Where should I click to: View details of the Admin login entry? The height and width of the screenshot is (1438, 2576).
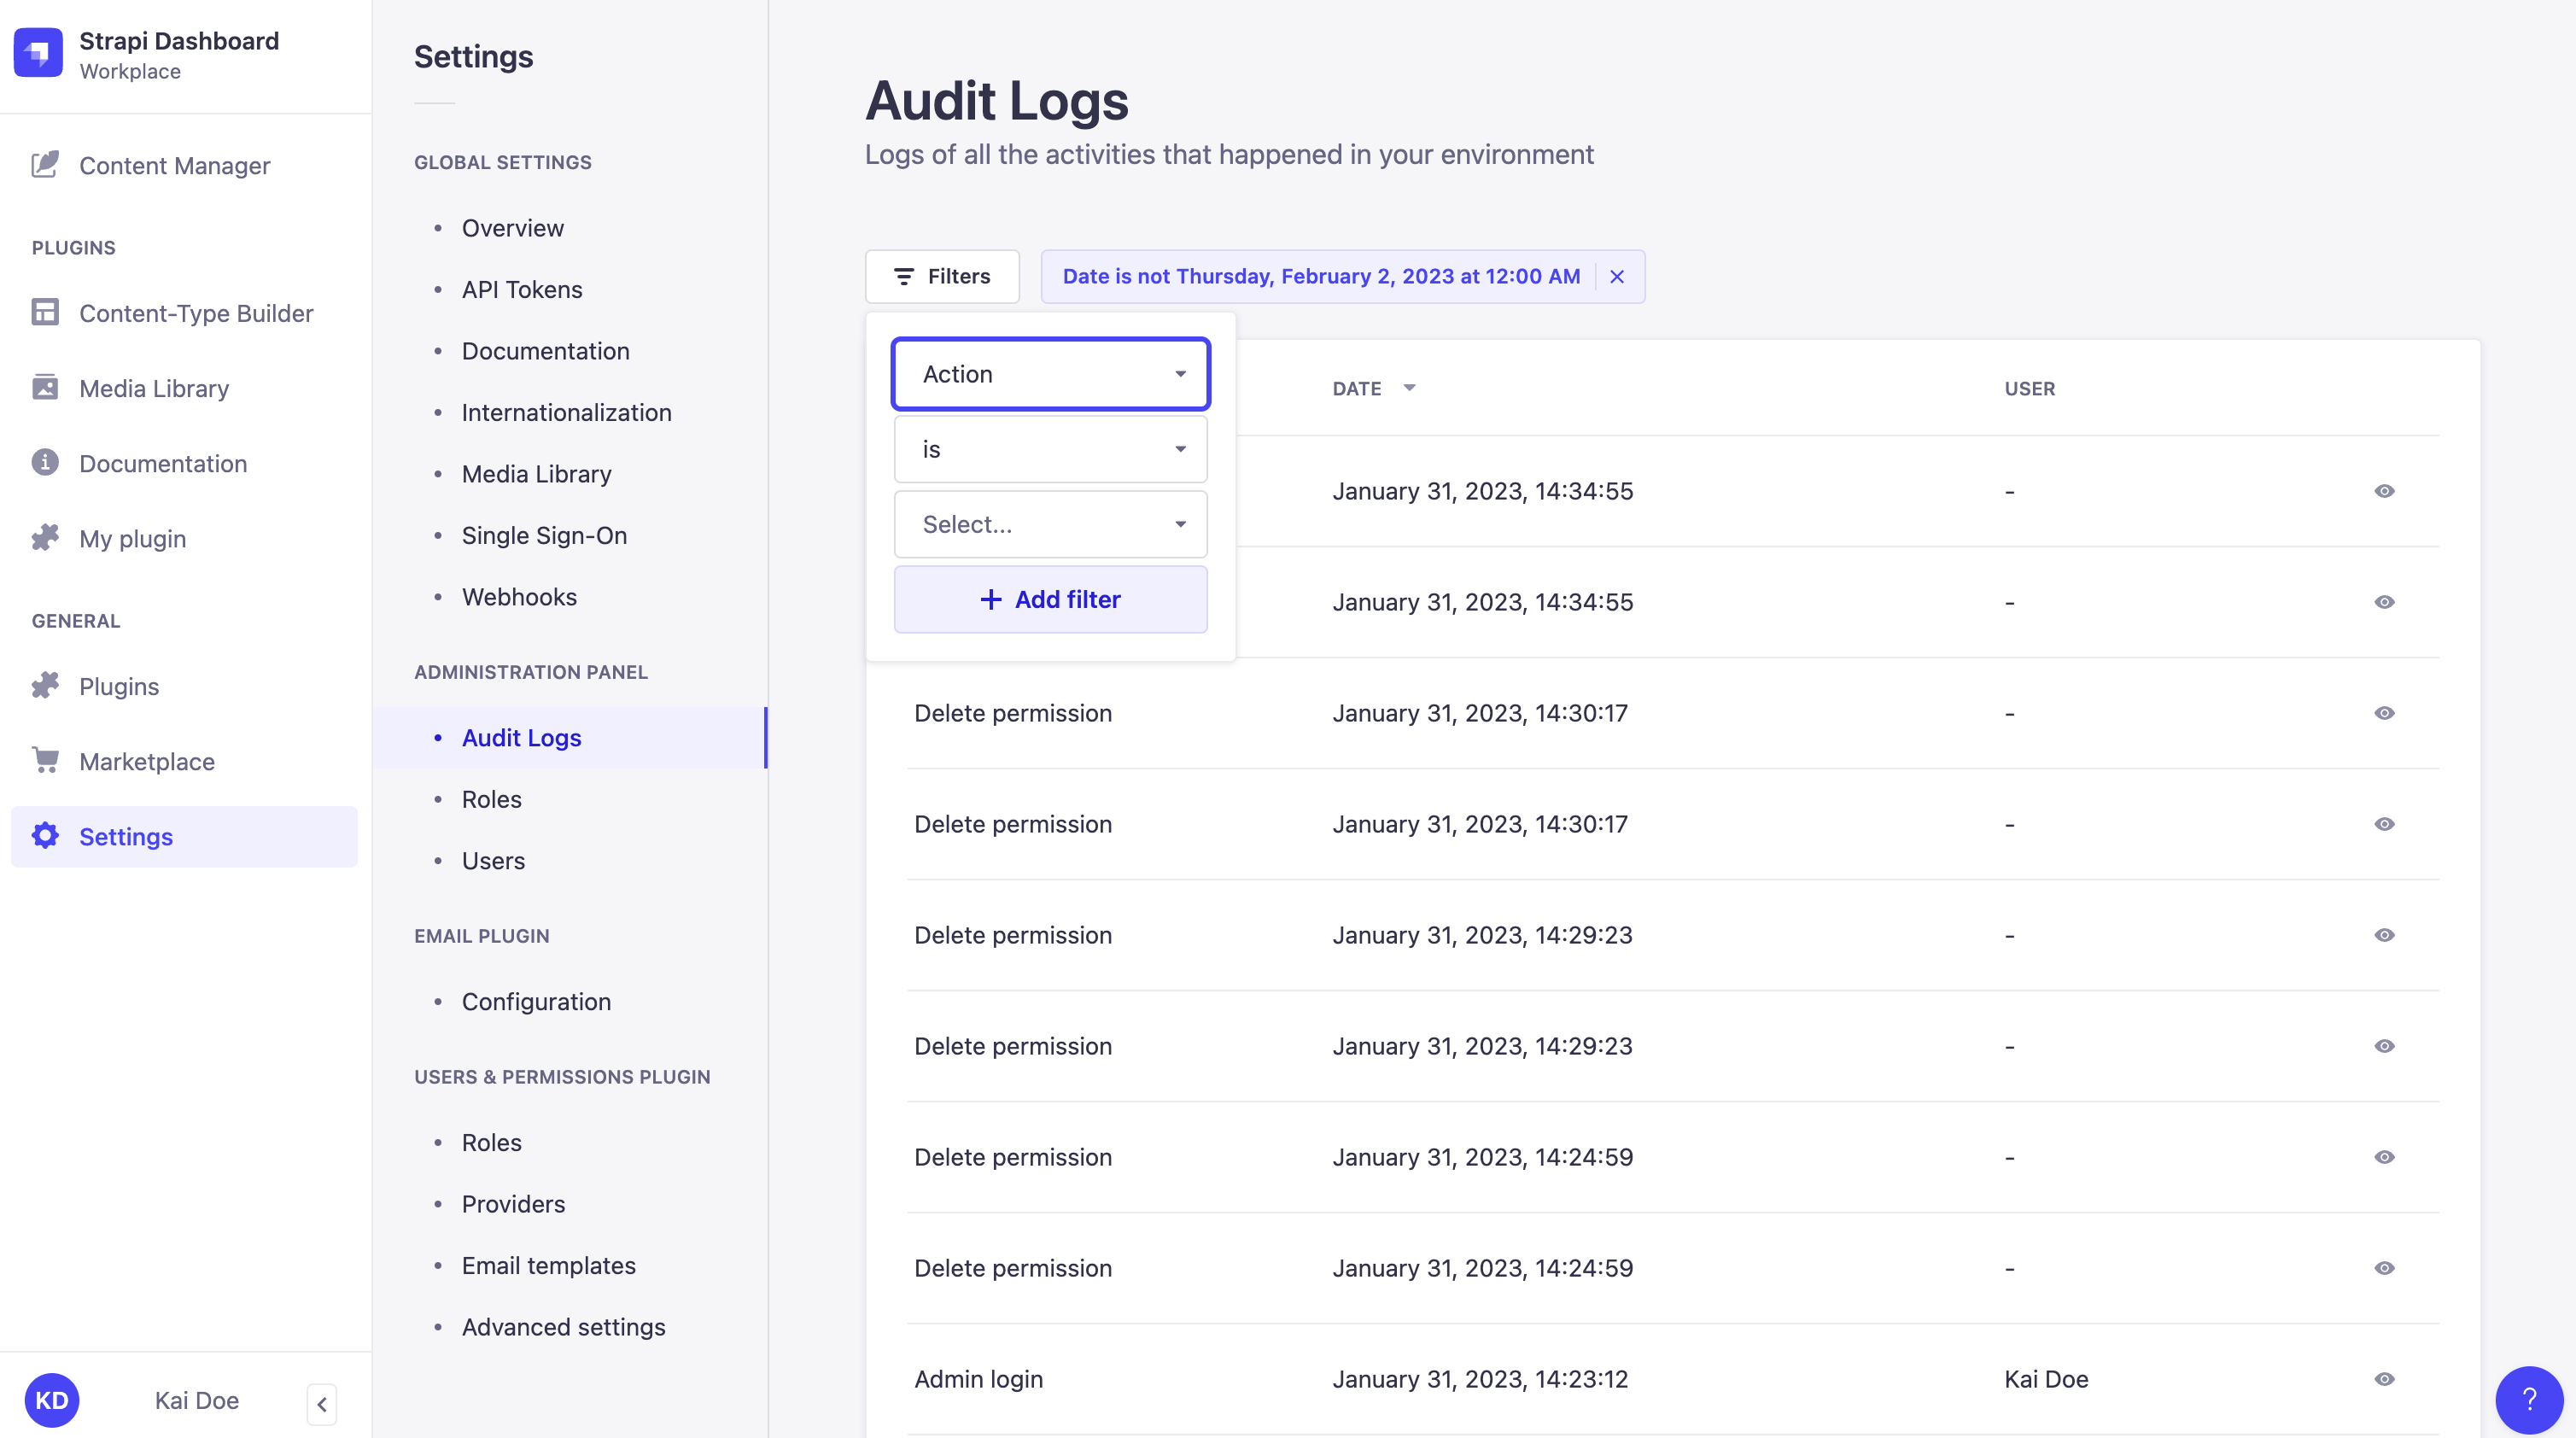click(x=2384, y=1379)
